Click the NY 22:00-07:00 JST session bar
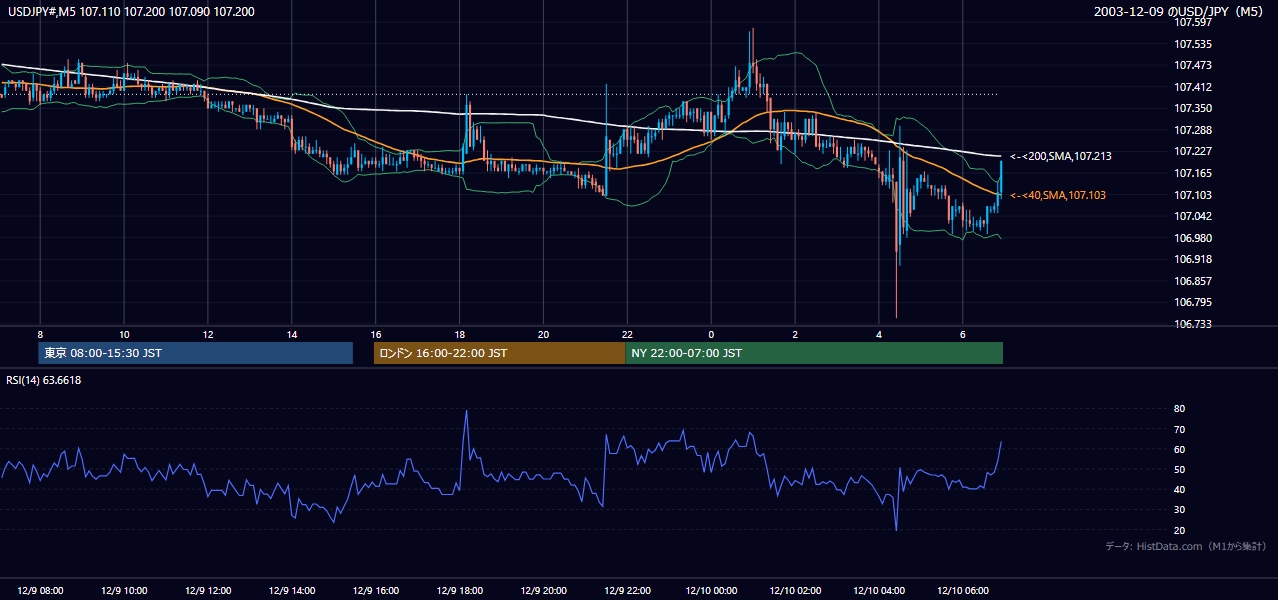The image size is (1278, 600). [x=814, y=353]
